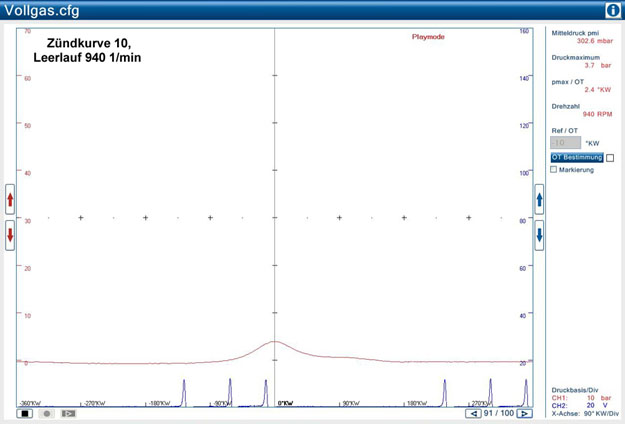
Task: Open the info icon in title bar
Action: point(612,10)
